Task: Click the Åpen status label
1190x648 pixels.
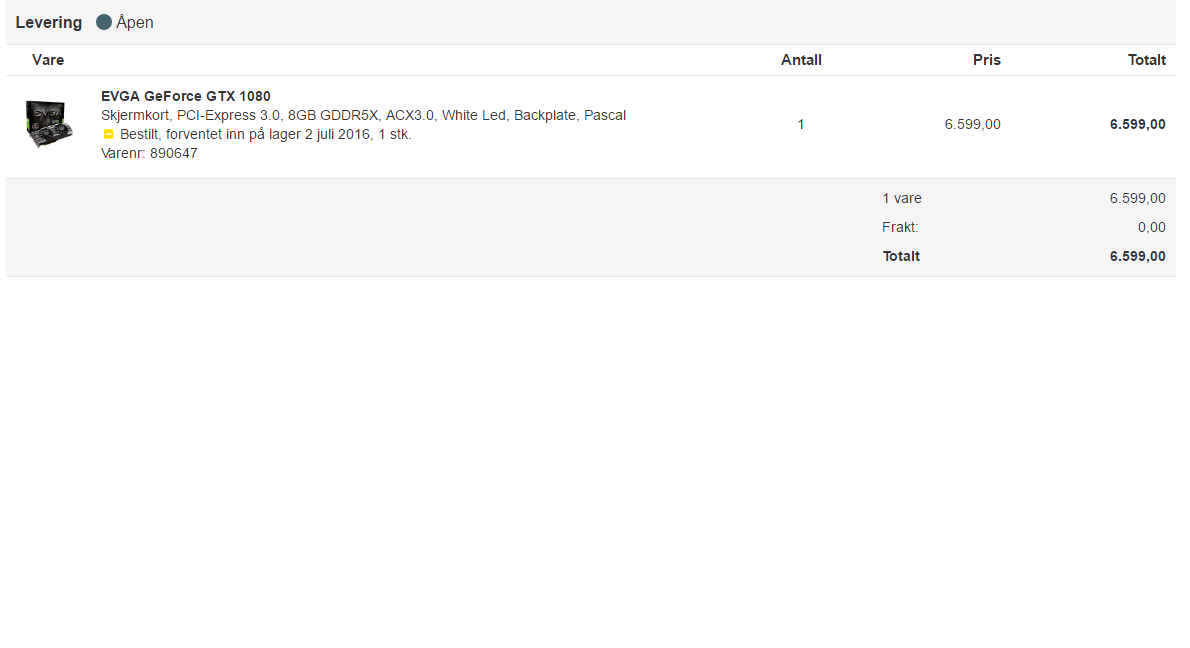Action: click(x=135, y=22)
